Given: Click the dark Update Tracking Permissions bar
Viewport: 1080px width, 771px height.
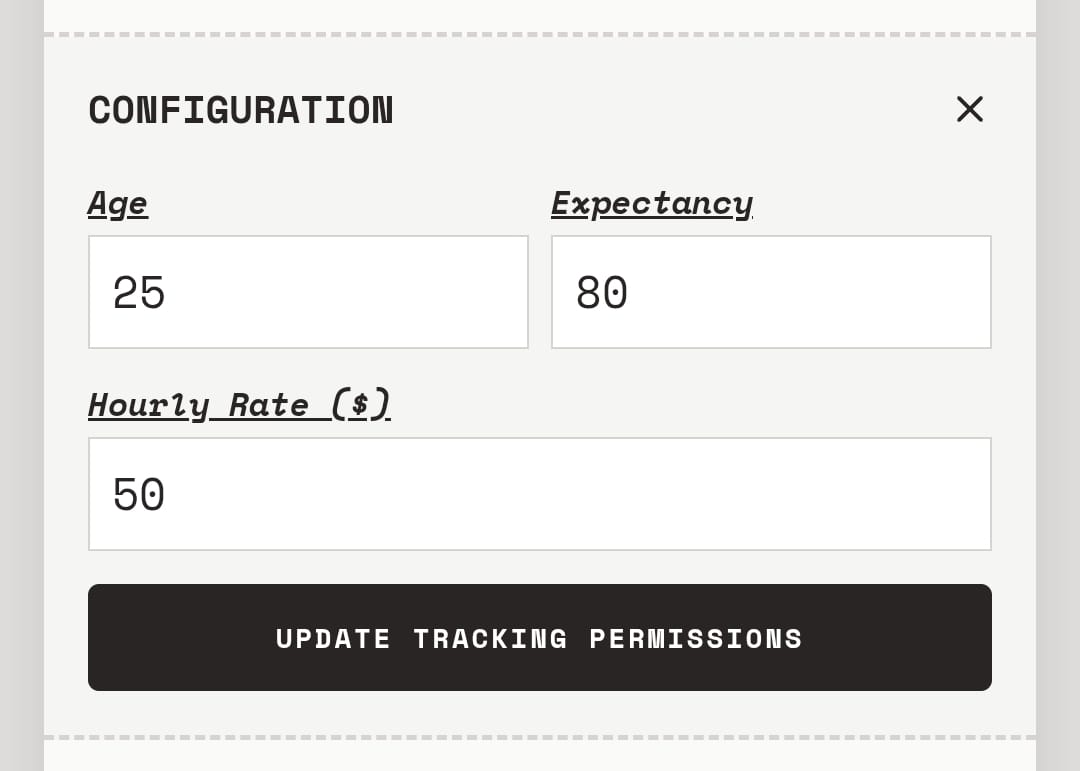Looking at the screenshot, I should pyautogui.click(x=540, y=637).
